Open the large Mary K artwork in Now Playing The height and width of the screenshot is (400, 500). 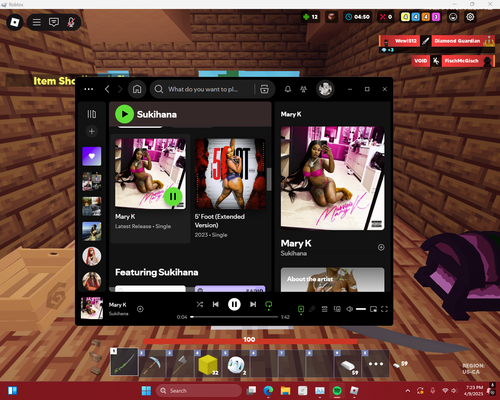pos(333,178)
